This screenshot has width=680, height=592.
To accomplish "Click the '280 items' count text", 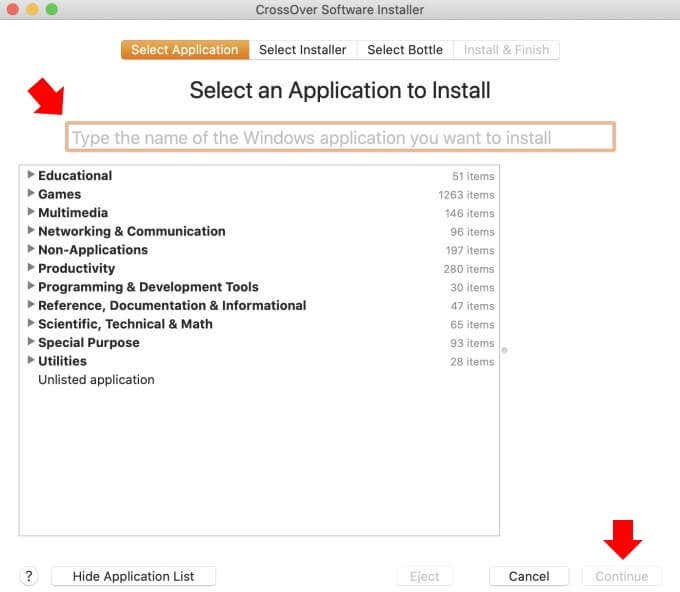I will pos(469,269).
